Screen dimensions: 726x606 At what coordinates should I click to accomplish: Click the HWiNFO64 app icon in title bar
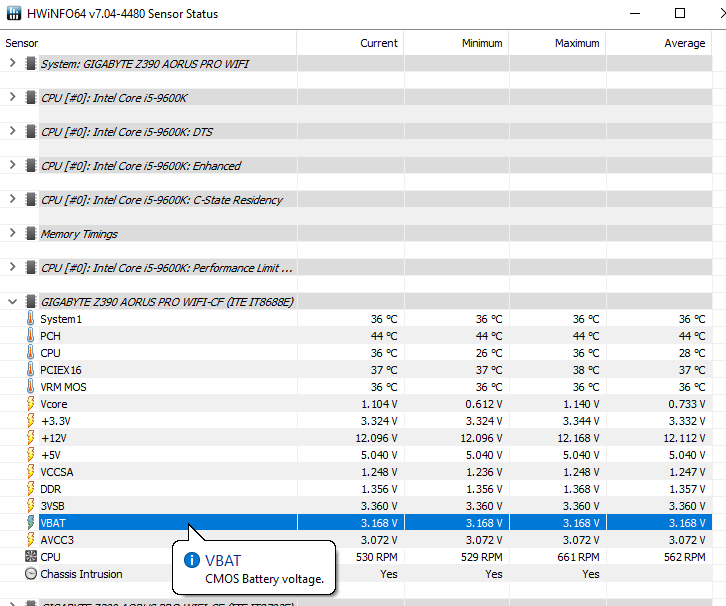14,13
